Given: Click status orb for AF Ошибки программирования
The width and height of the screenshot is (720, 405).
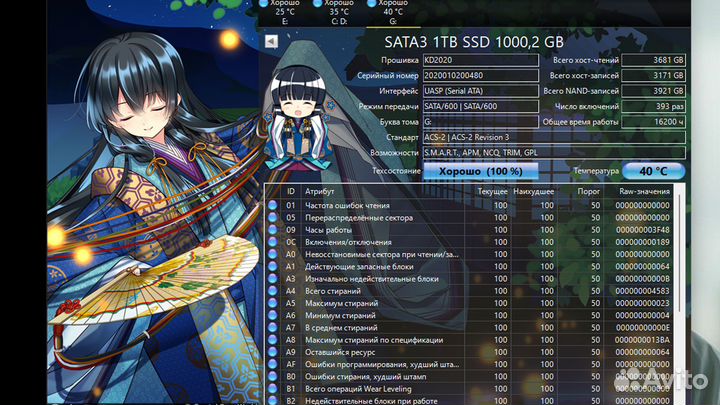Looking at the screenshot, I should point(273,365).
